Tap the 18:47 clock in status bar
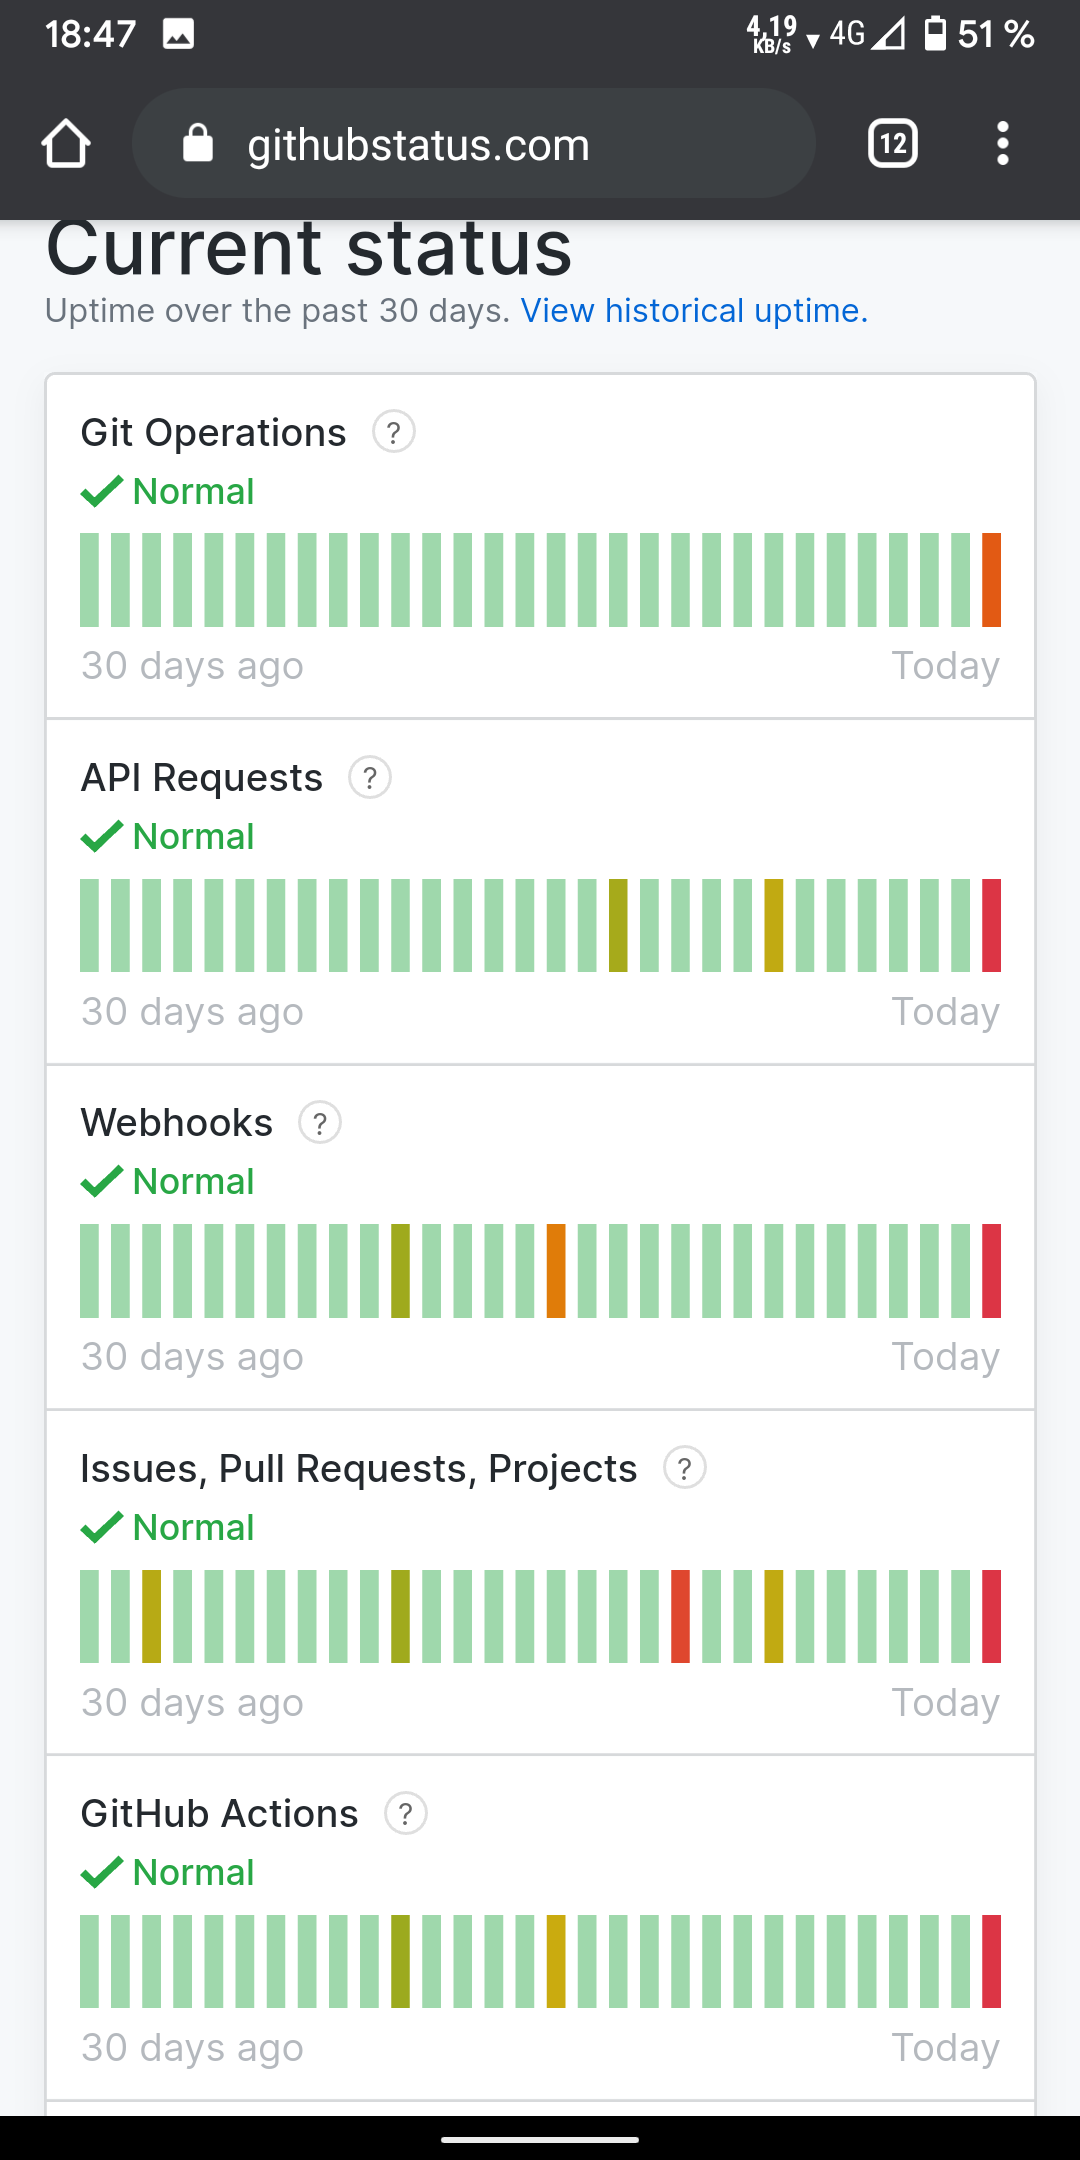Image resolution: width=1080 pixels, height=2160 pixels. [90, 35]
